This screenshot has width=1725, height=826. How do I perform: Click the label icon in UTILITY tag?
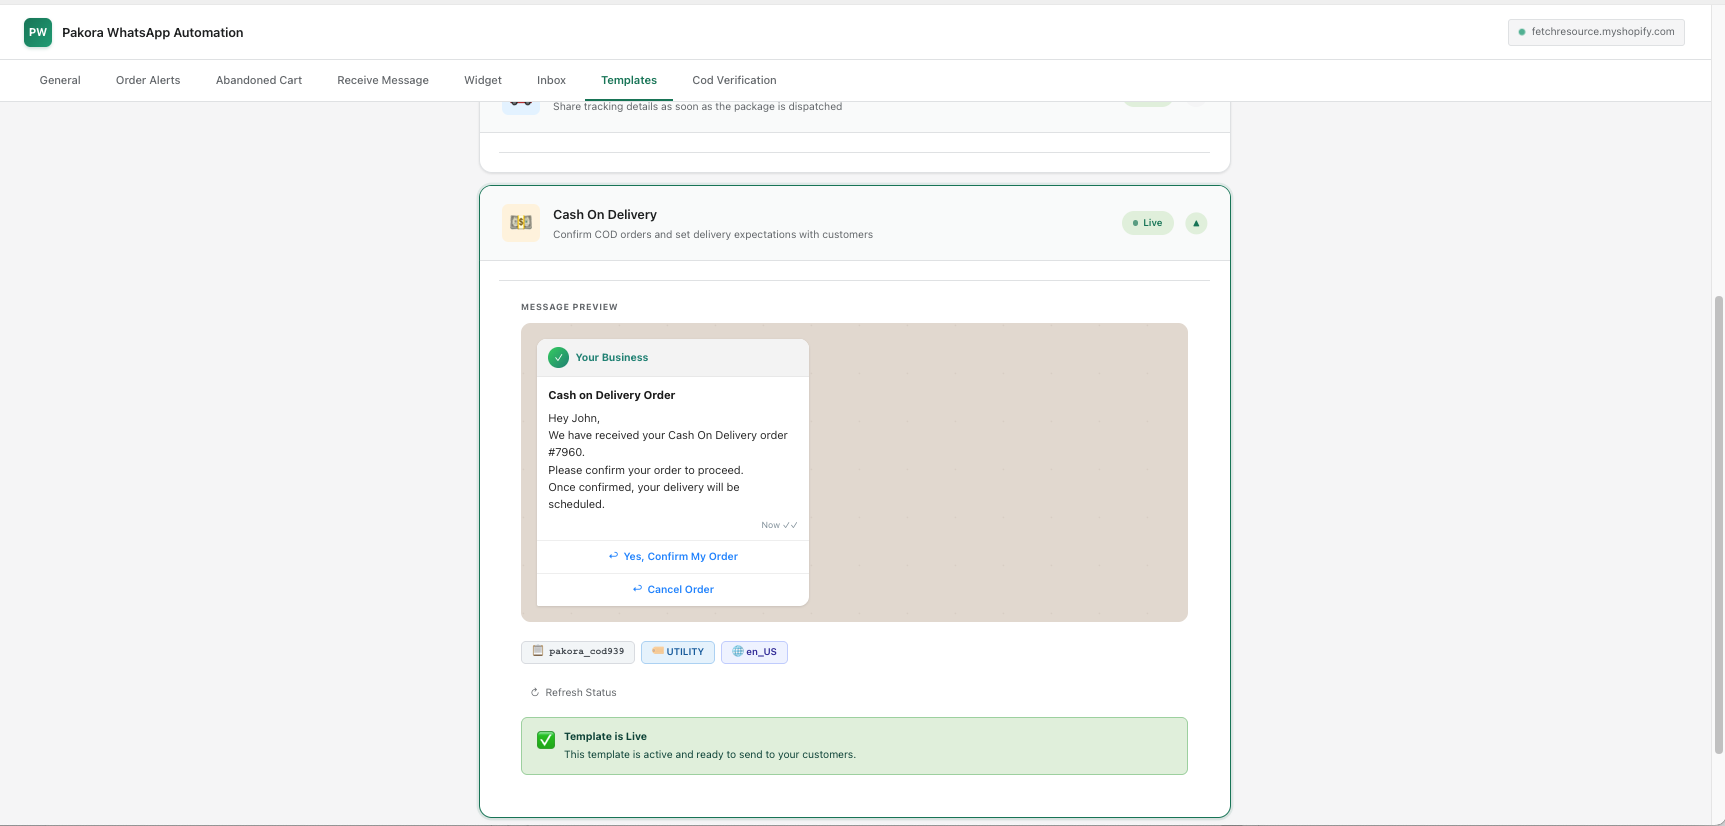pyautogui.click(x=658, y=651)
